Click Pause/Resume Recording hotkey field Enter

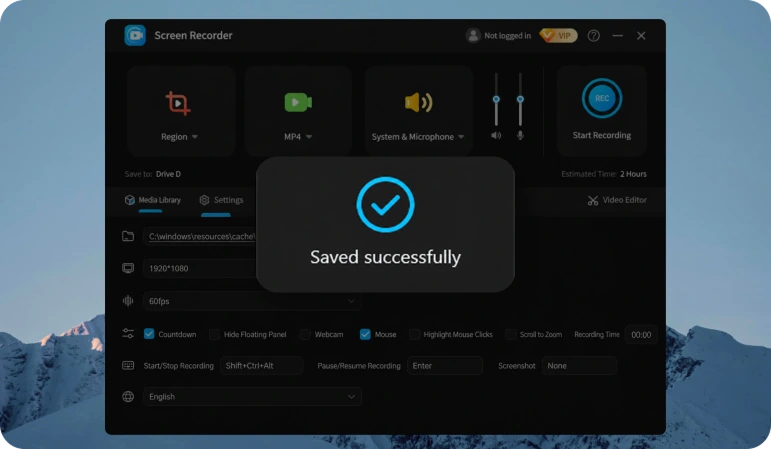(x=445, y=366)
